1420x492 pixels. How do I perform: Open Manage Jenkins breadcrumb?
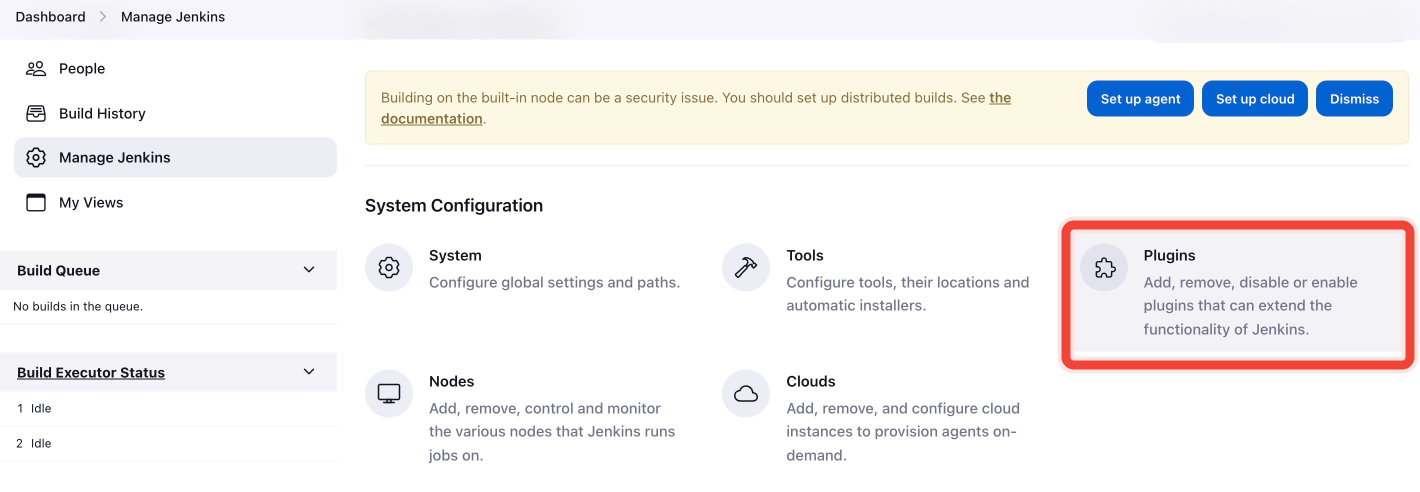pos(173,17)
